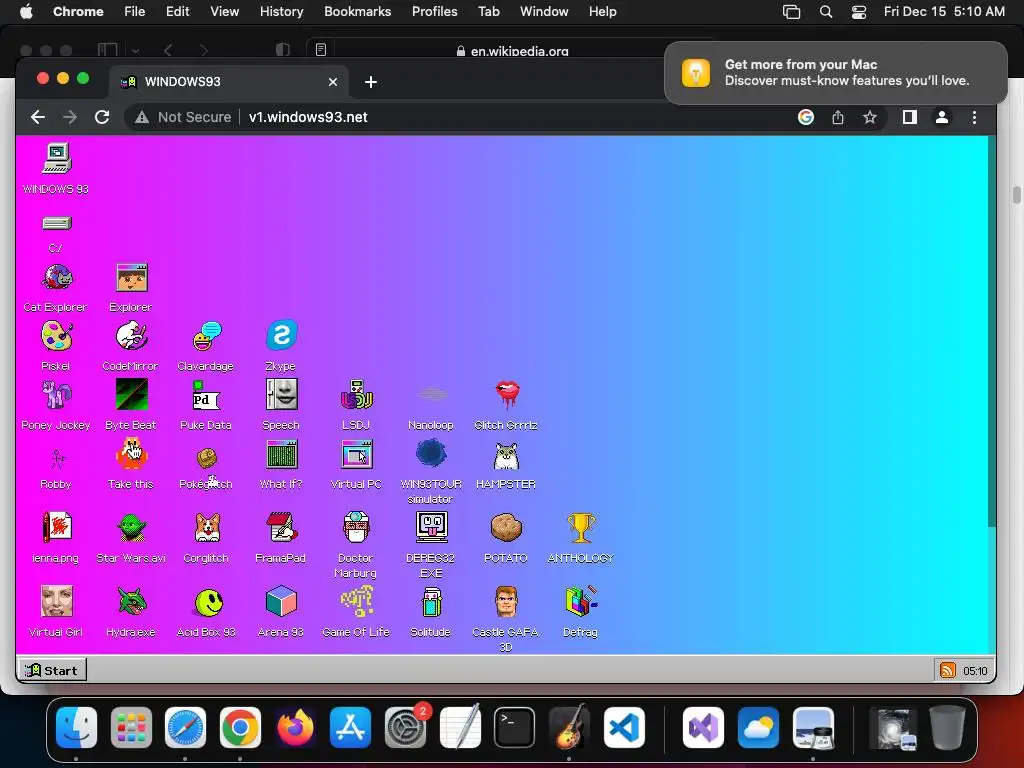
Task: Launch the Defrag utility icon
Action: click(x=581, y=601)
